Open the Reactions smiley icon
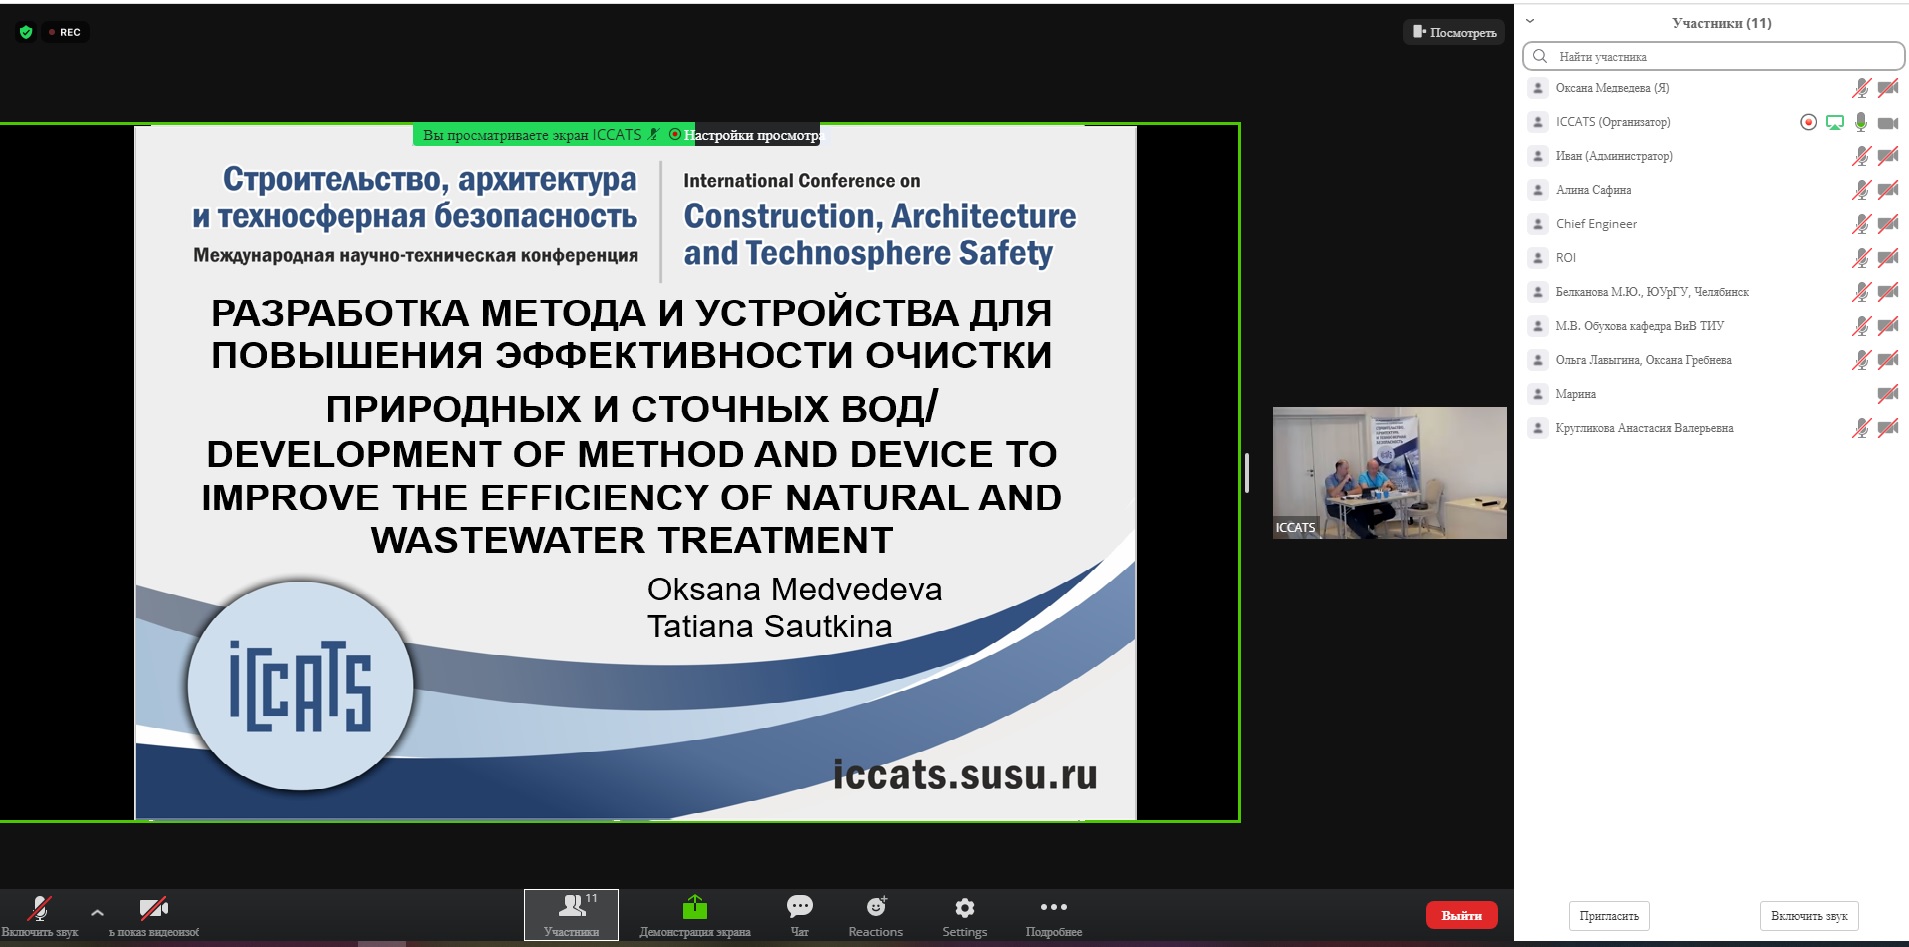The image size is (1909, 947). coord(876,907)
